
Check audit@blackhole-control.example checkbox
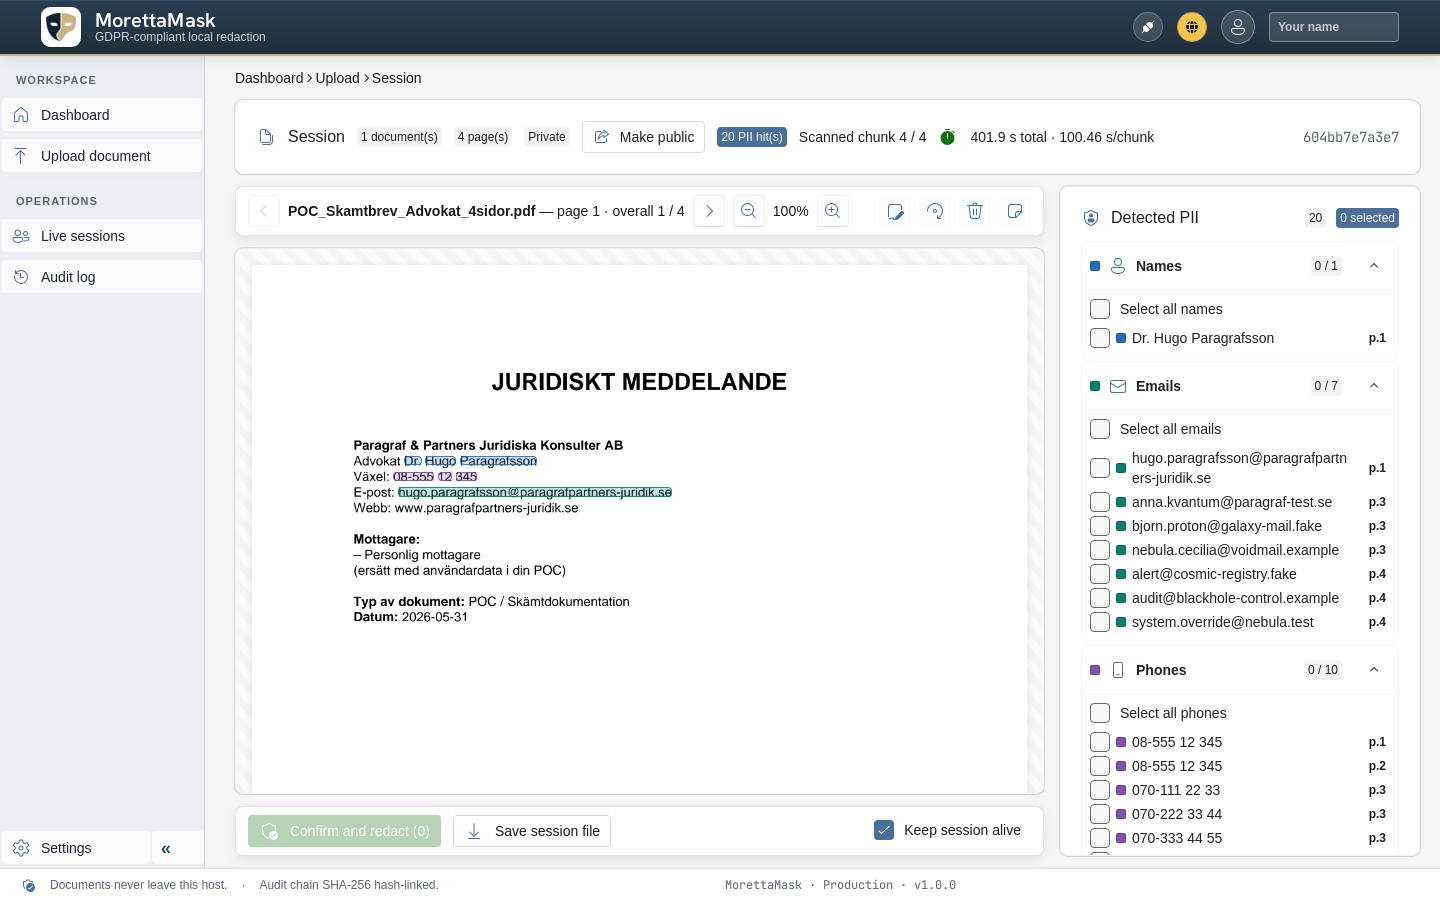coord(1100,598)
